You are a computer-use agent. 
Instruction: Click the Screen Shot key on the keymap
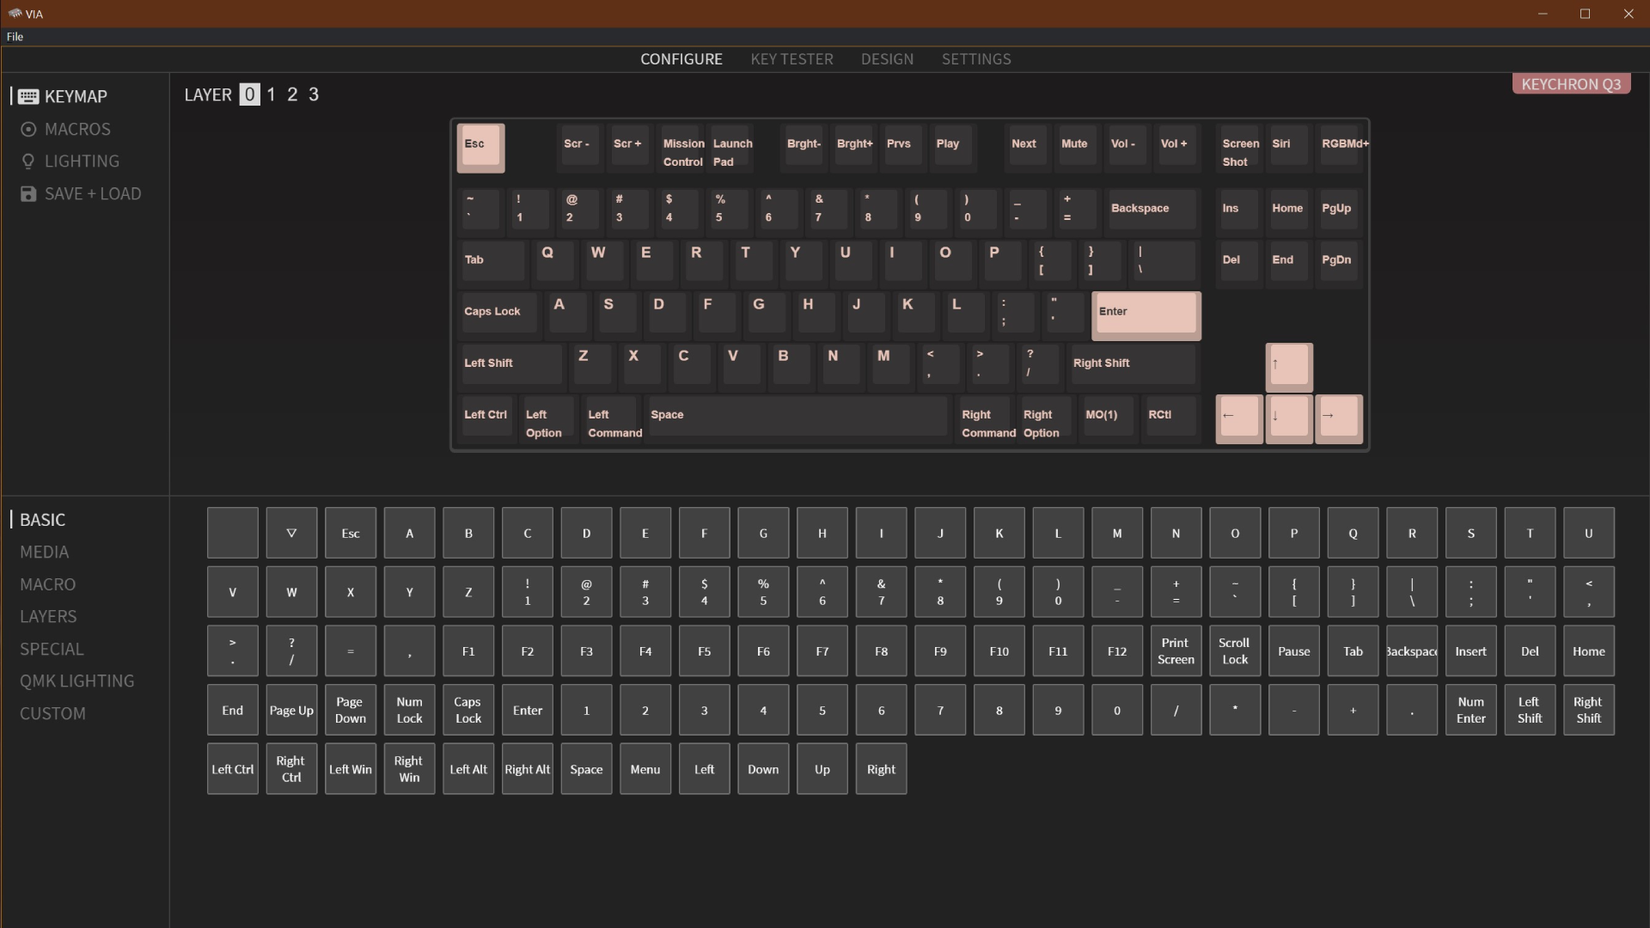[1239, 152]
